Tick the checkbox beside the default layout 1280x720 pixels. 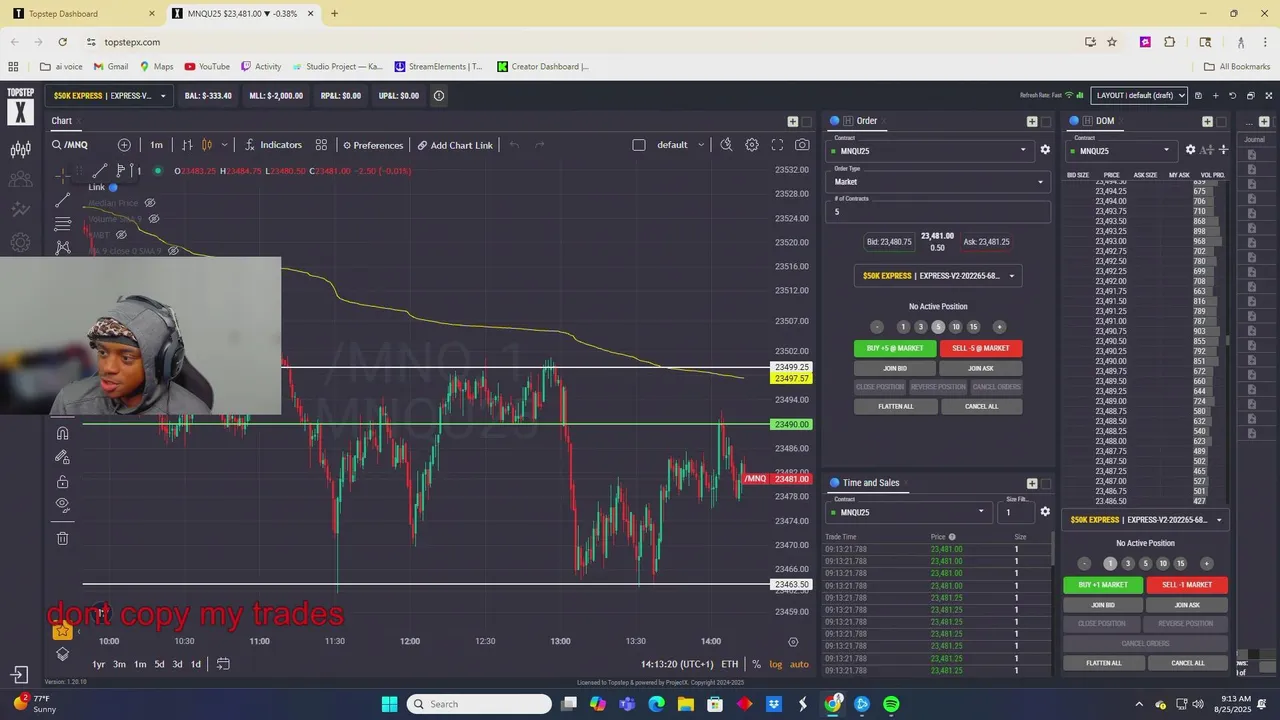639,145
